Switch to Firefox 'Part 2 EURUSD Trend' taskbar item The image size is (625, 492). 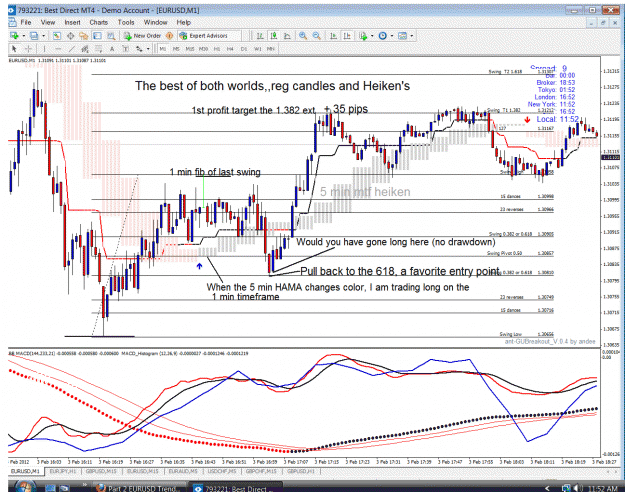(x=138, y=488)
